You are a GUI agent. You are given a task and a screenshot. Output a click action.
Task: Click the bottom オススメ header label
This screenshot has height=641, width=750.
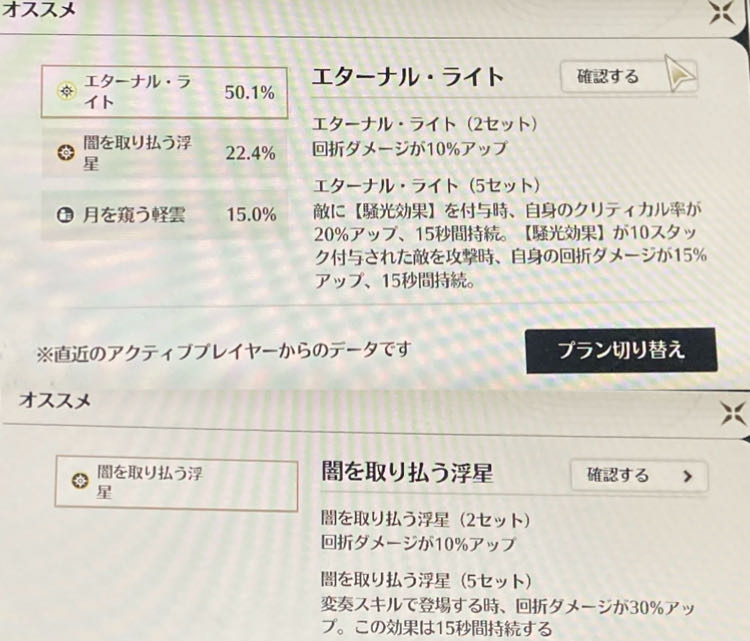click(55, 402)
